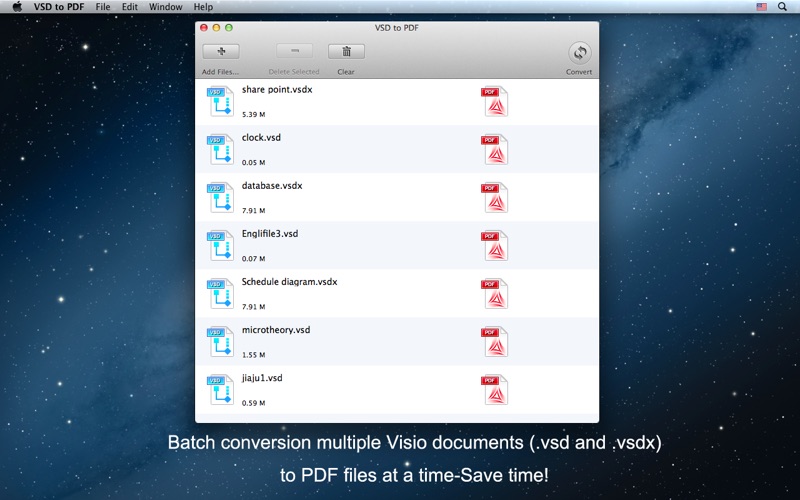800x500 pixels.
Task: Click VSD icon for jiaju1.vsd
Action: pos(220,390)
